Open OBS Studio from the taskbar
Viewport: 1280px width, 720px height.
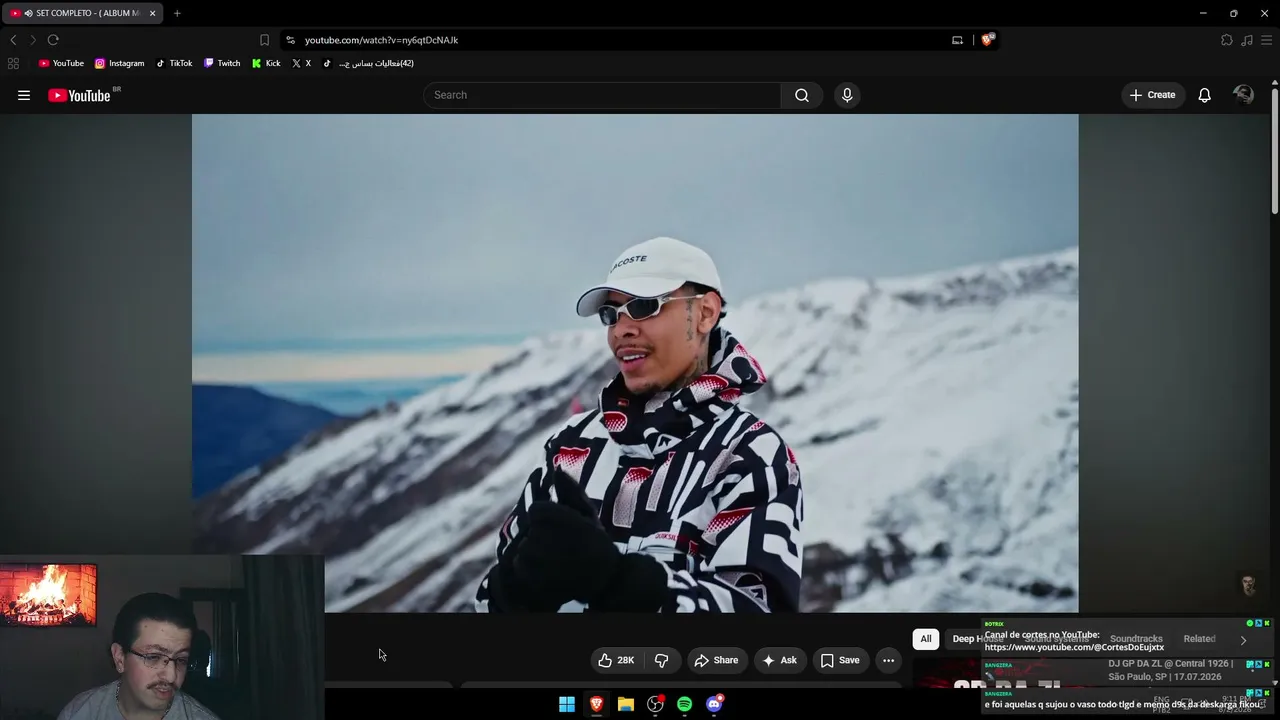click(x=655, y=704)
